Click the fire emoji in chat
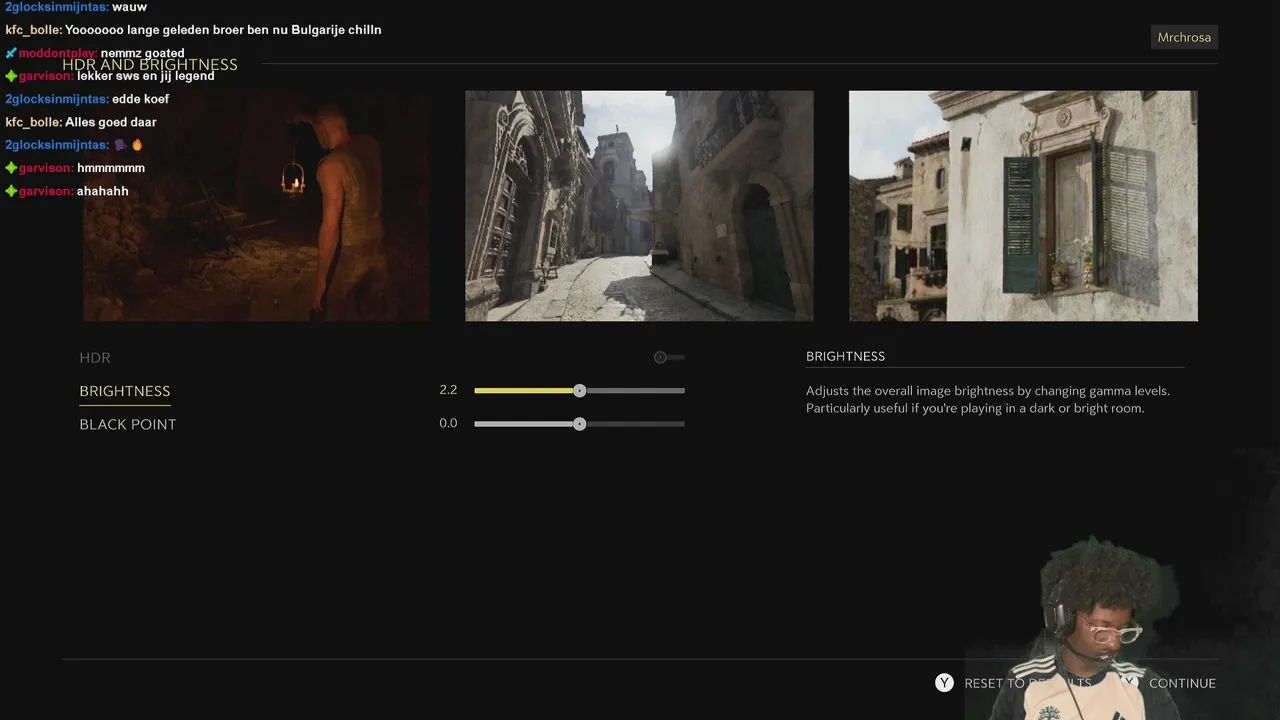The width and height of the screenshot is (1280, 720). (137, 145)
